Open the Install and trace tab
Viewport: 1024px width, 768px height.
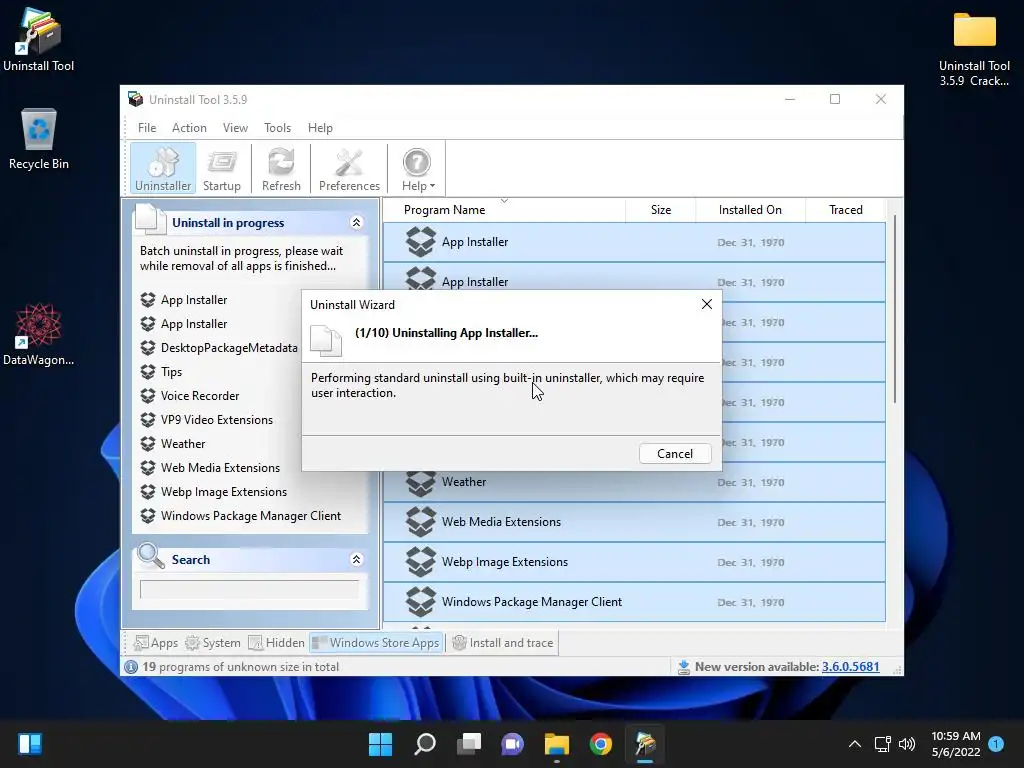pos(503,643)
